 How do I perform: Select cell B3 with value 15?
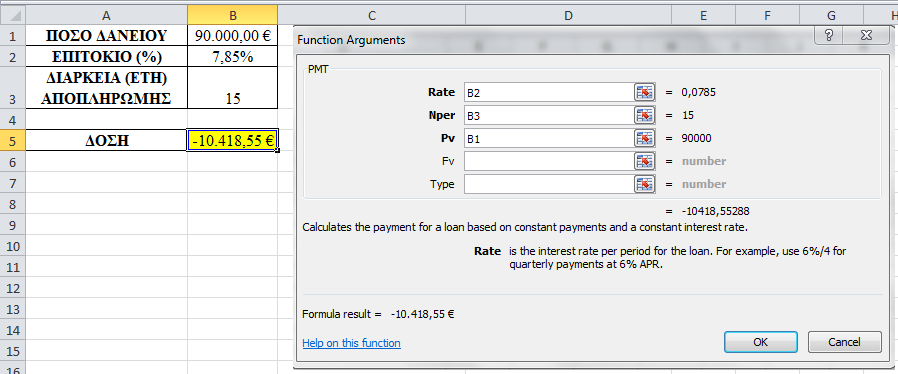click(233, 88)
